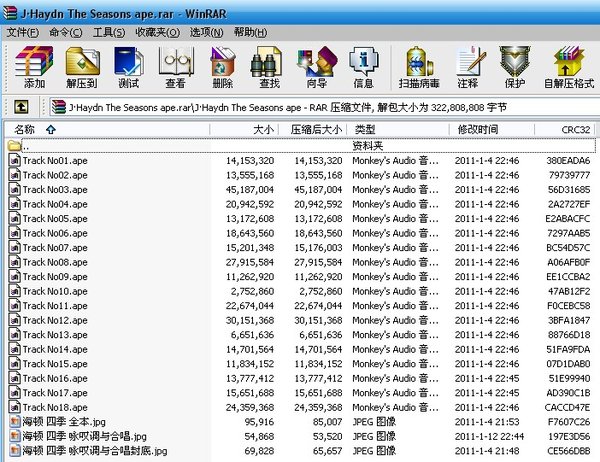This screenshot has width=600, height=462.
Task: Show archive Info (信息) icon
Action: pos(363,67)
